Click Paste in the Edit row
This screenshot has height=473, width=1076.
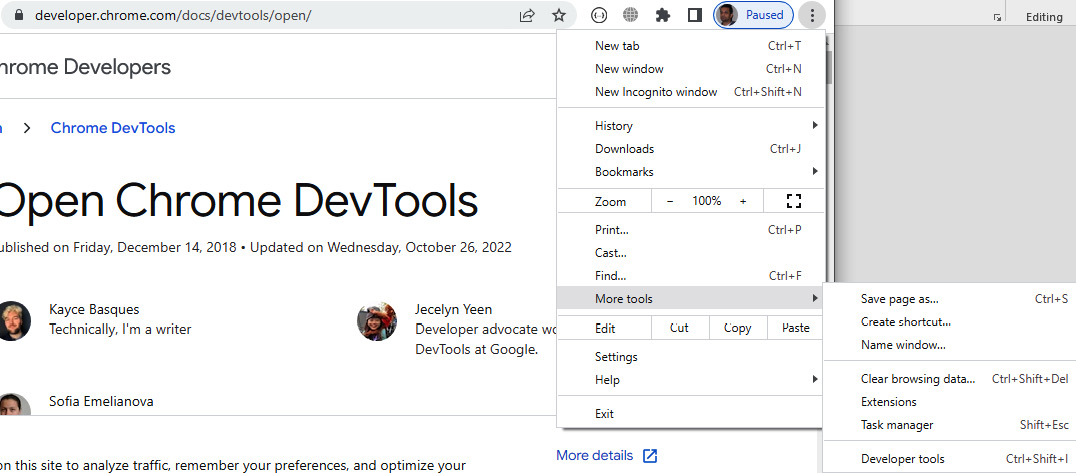[x=795, y=328]
